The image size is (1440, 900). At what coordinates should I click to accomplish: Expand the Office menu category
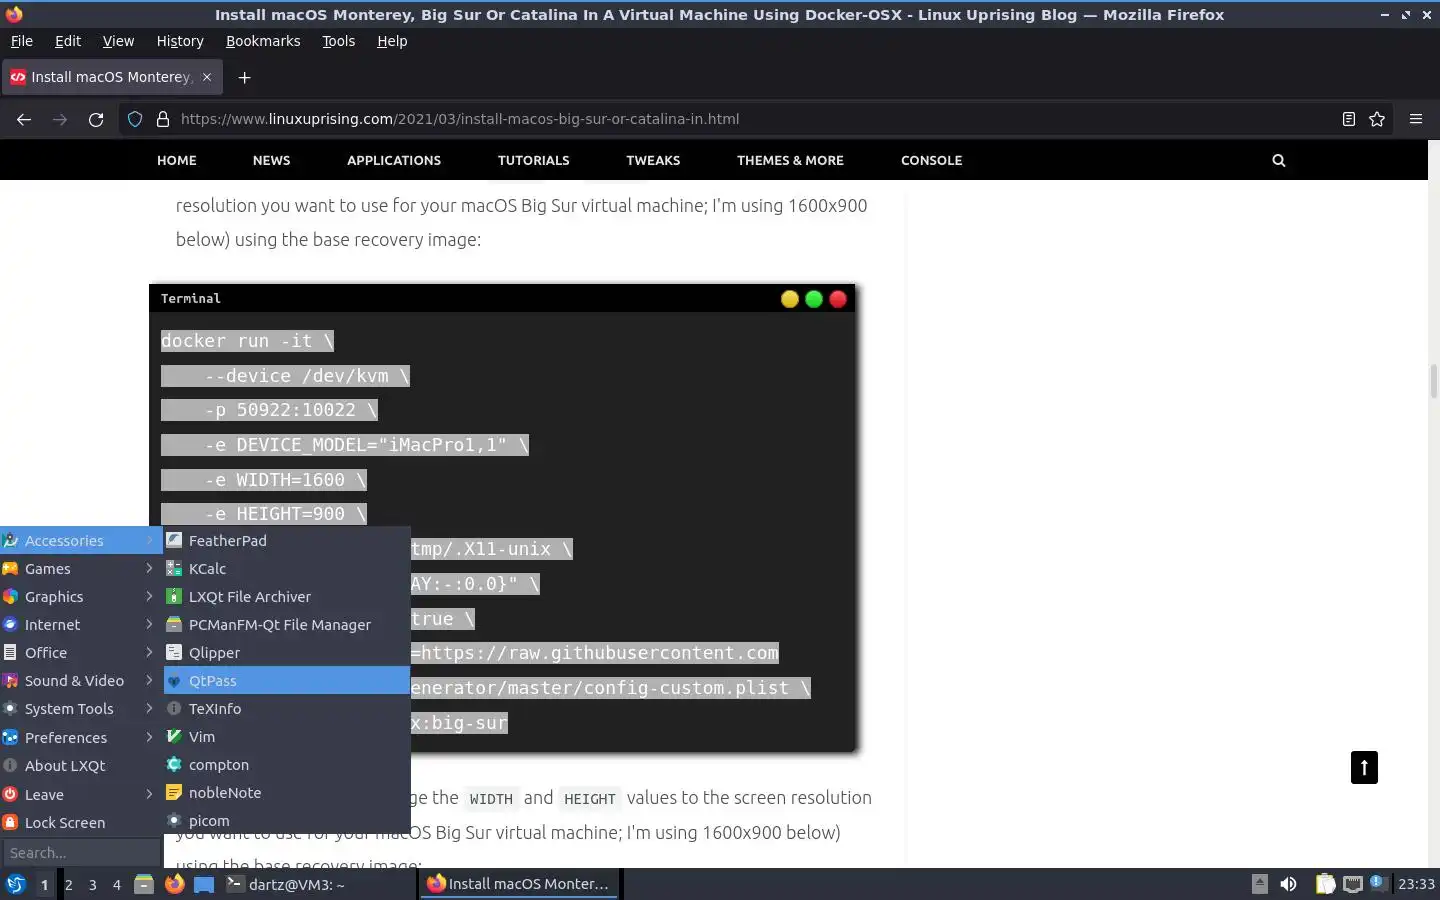point(80,652)
